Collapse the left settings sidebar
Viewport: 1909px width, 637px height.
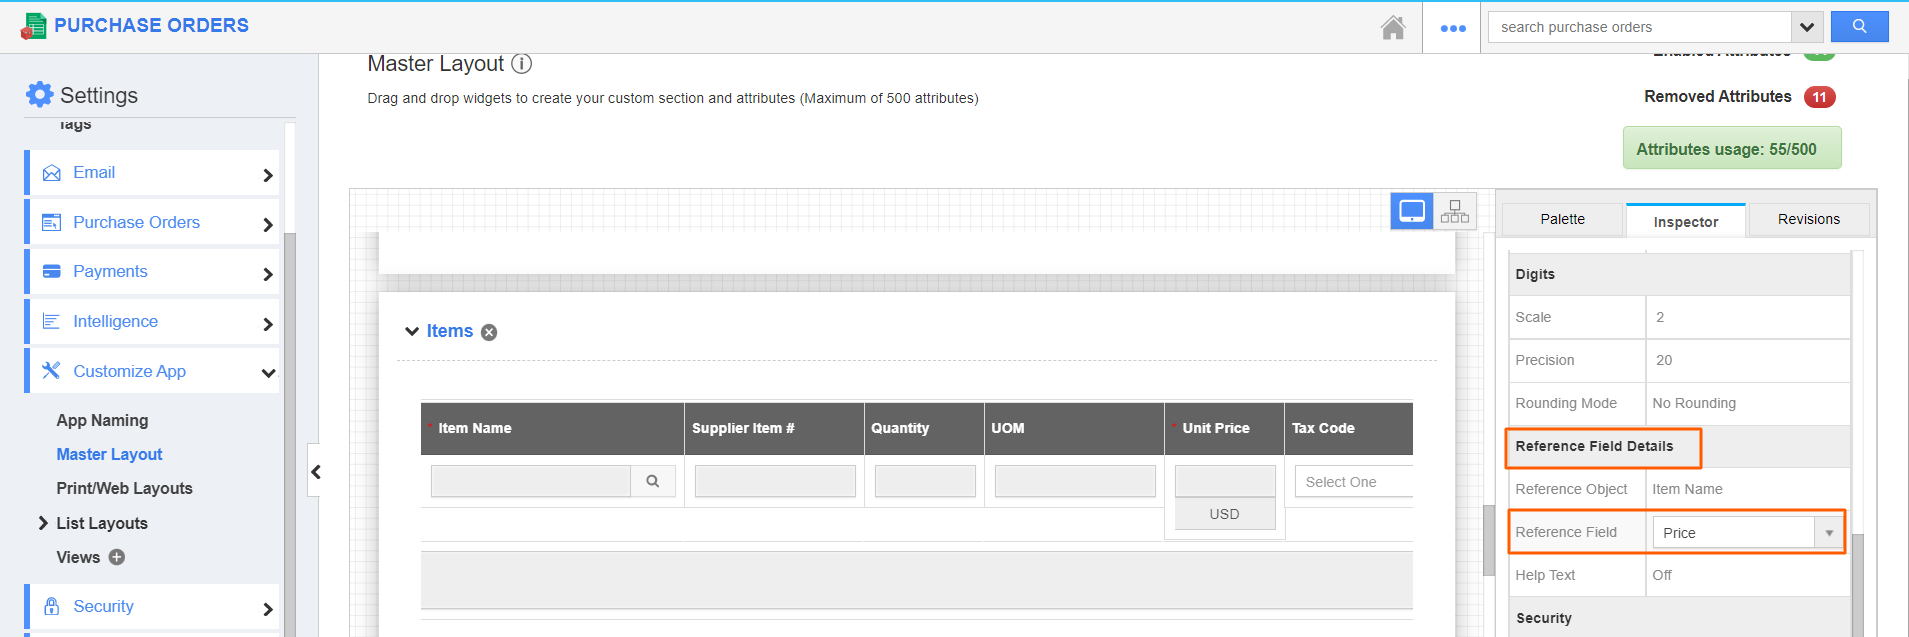click(315, 472)
